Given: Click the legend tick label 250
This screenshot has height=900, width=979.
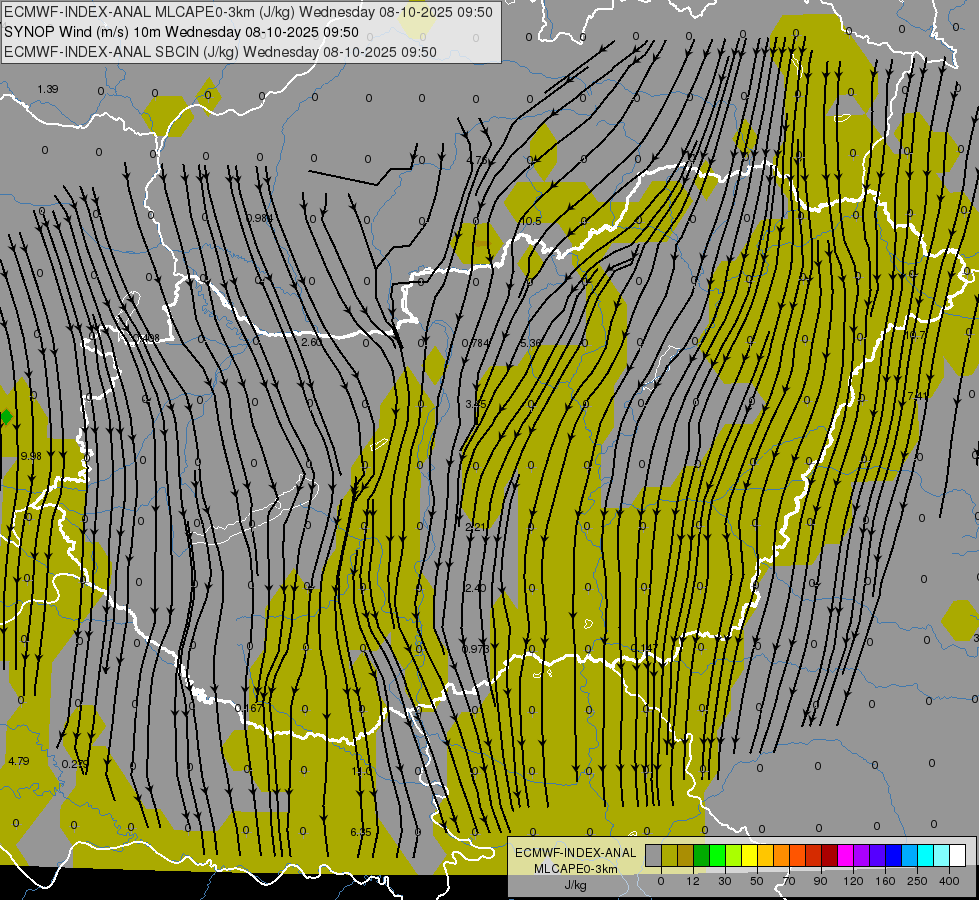Looking at the screenshot, I should coord(917,881).
